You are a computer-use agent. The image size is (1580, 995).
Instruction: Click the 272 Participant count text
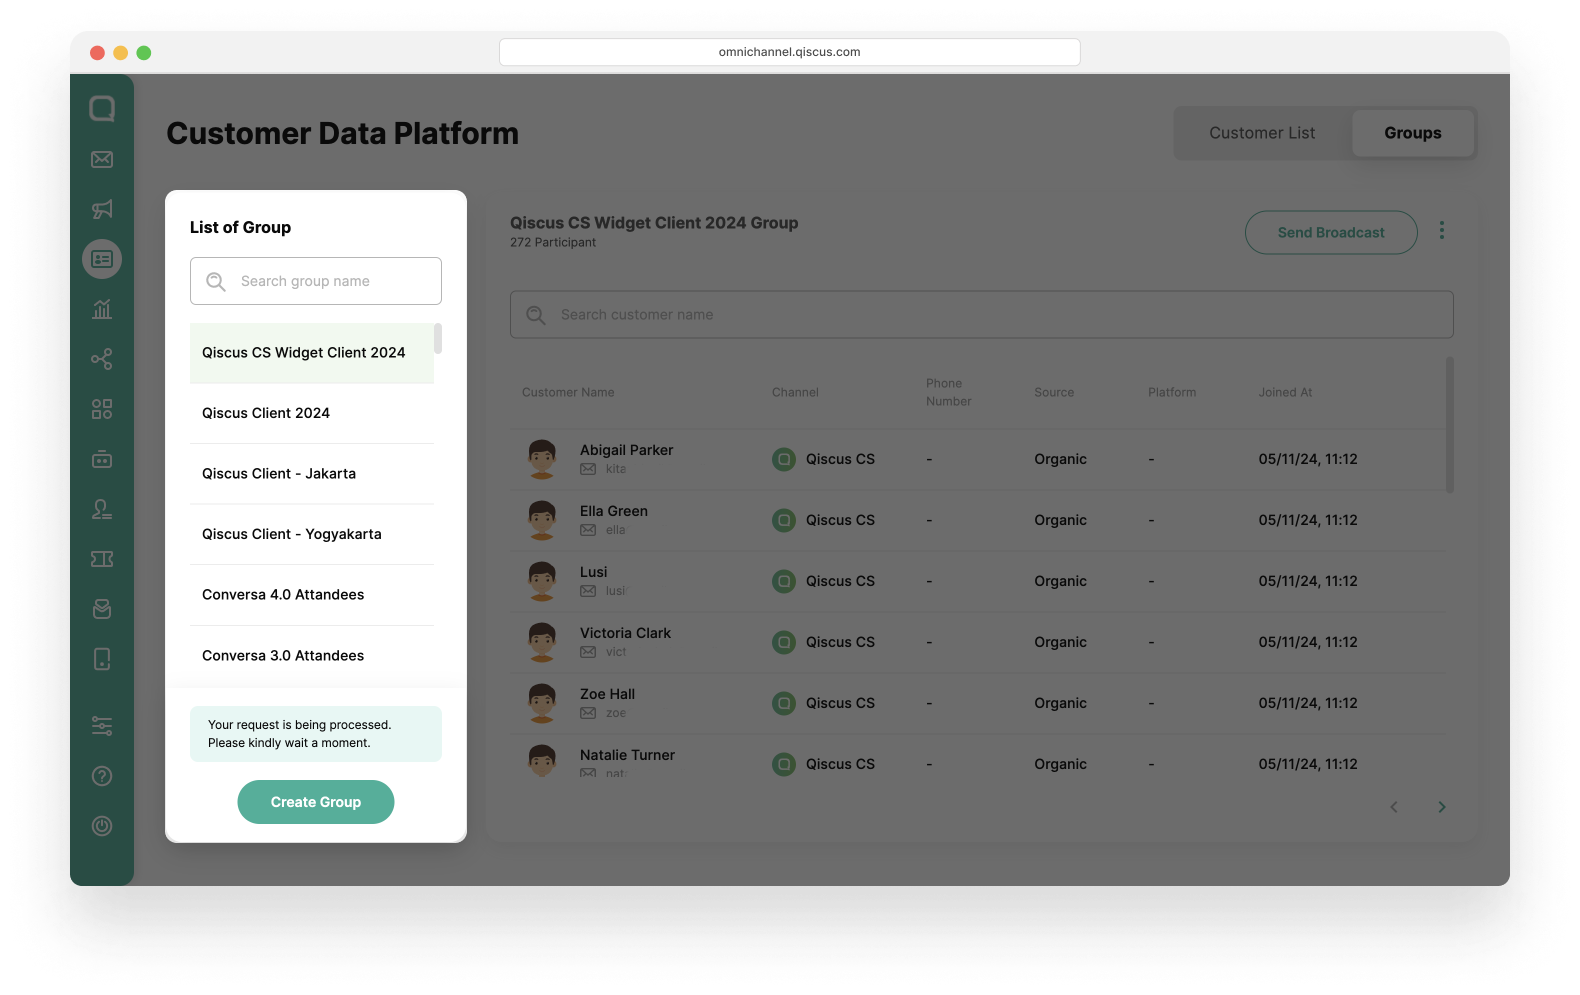point(553,242)
